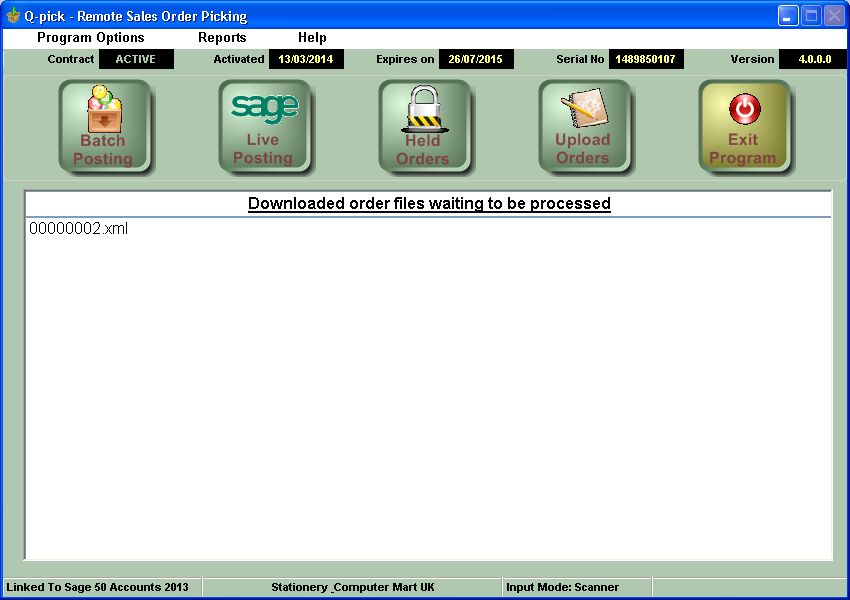
Task: Click 'Stationery _Computer Mart UK' in status bar
Action: pyautogui.click(x=353, y=587)
